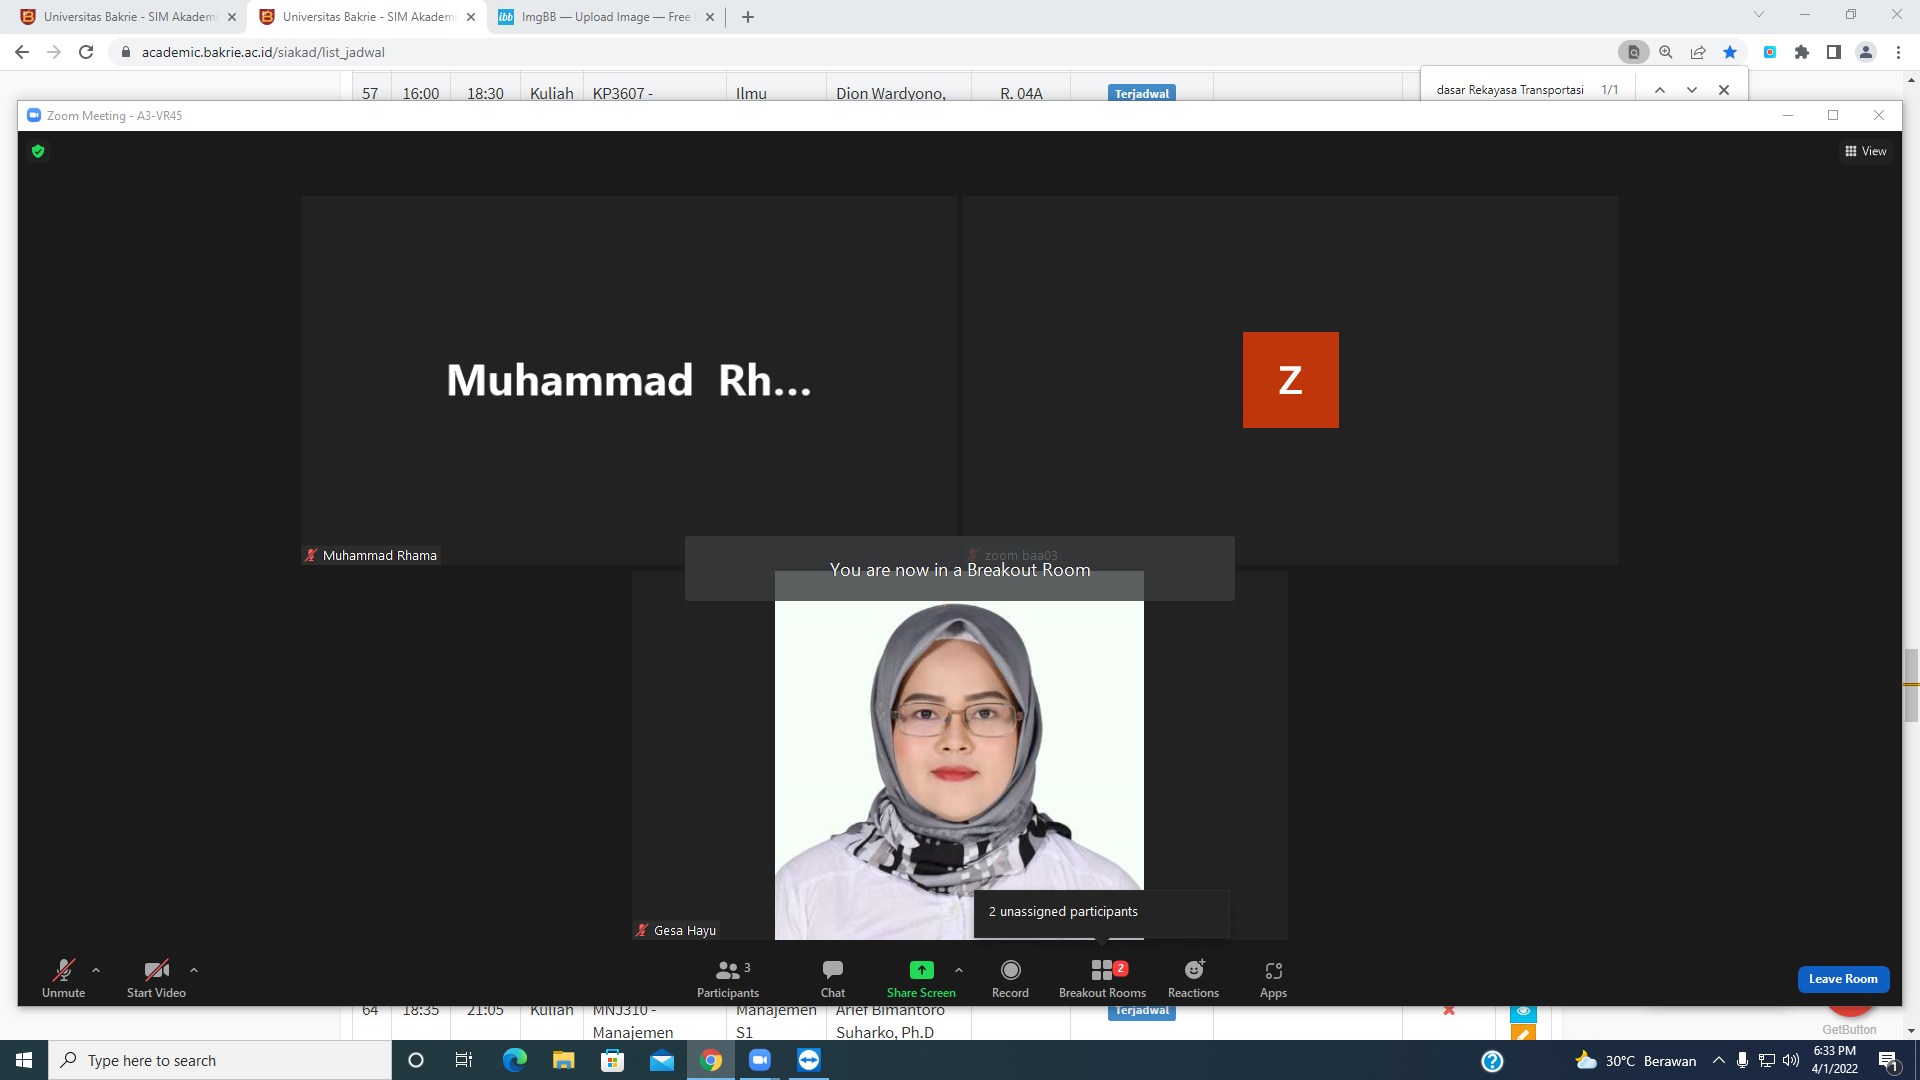
Task: Click the Terjadwal badge in row 57
Action: pos(1142,93)
